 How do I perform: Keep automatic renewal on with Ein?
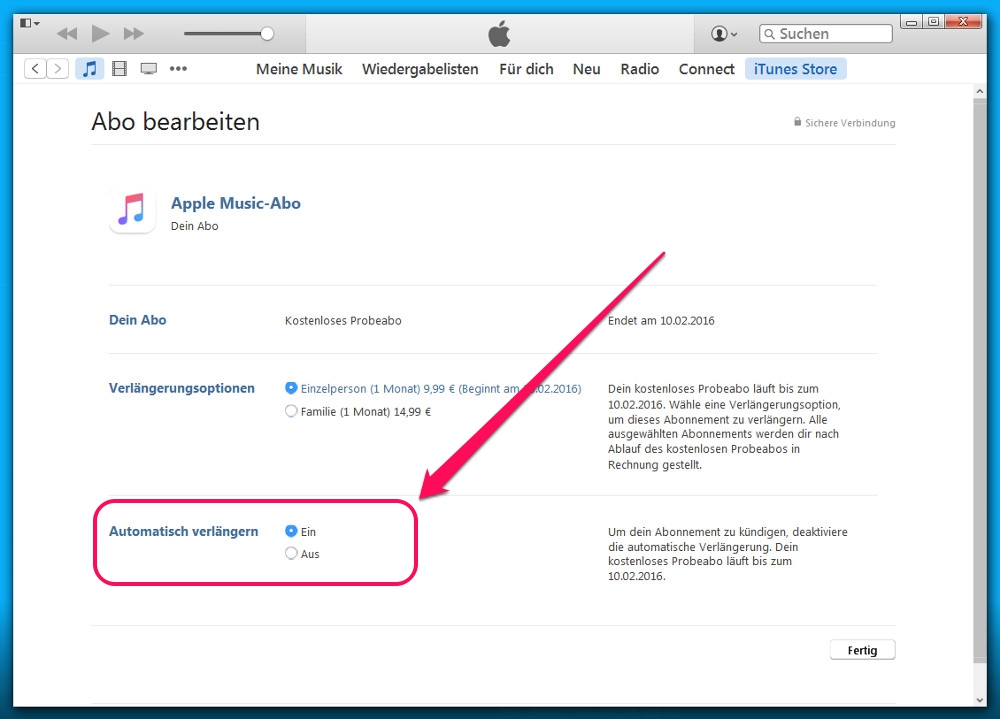point(291,531)
